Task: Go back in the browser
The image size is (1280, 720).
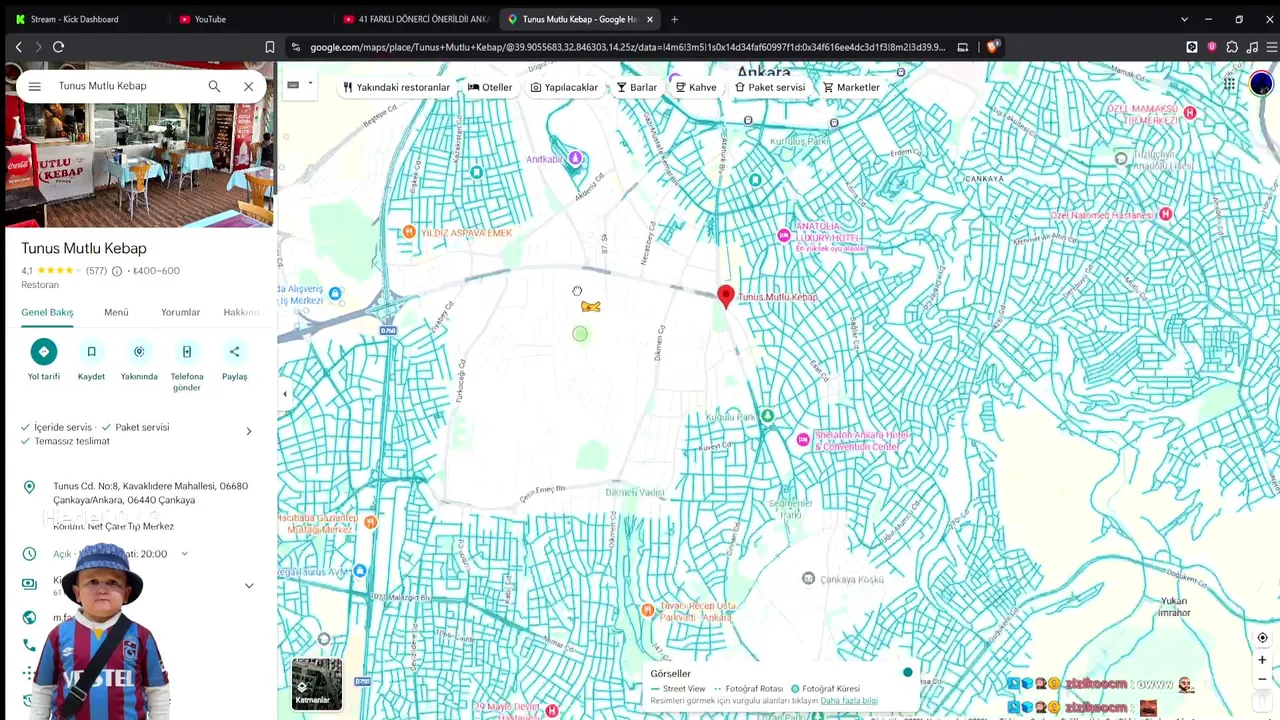Action: [x=18, y=47]
